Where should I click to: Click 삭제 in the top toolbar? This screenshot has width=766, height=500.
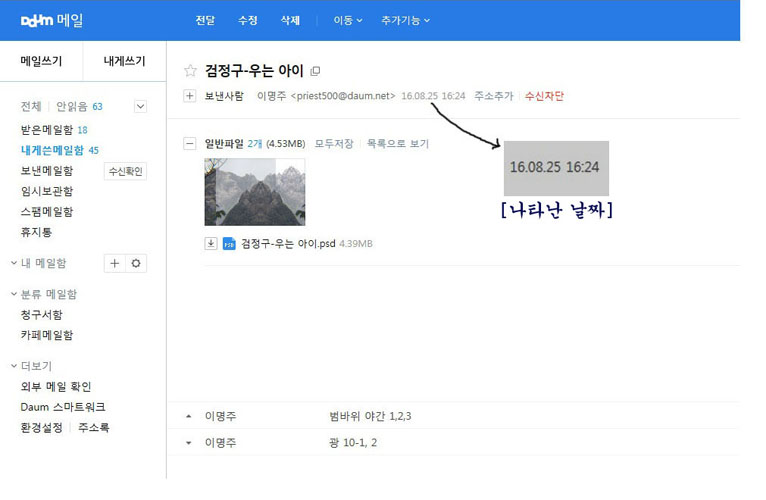pyautogui.click(x=290, y=20)
